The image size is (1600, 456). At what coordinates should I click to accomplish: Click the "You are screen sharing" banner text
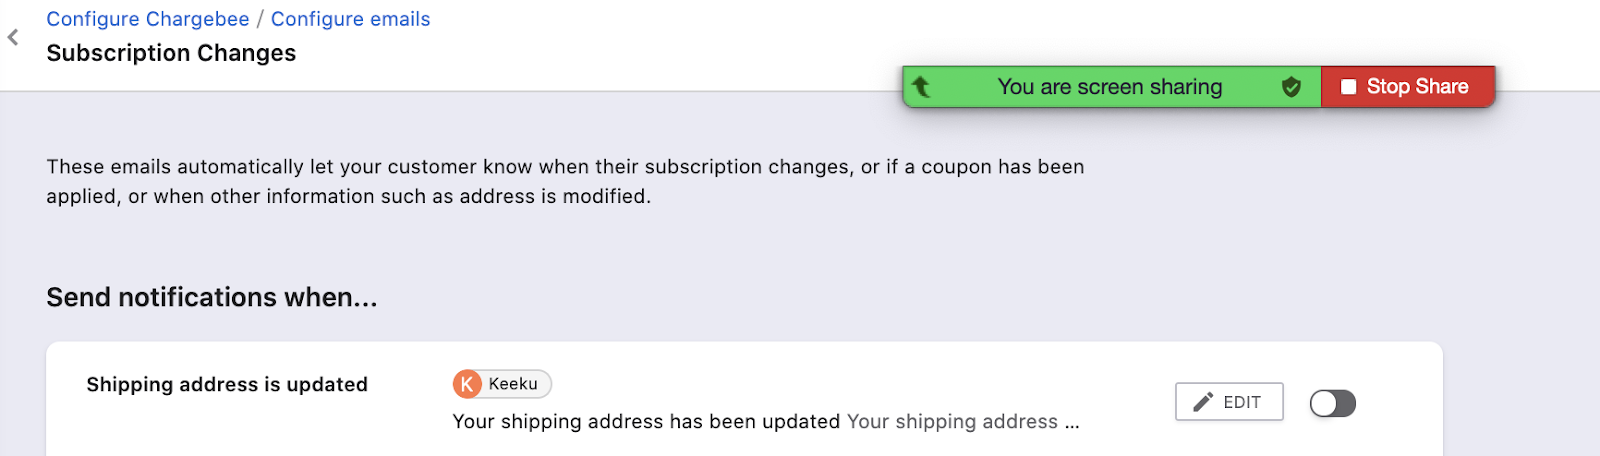1109,87
